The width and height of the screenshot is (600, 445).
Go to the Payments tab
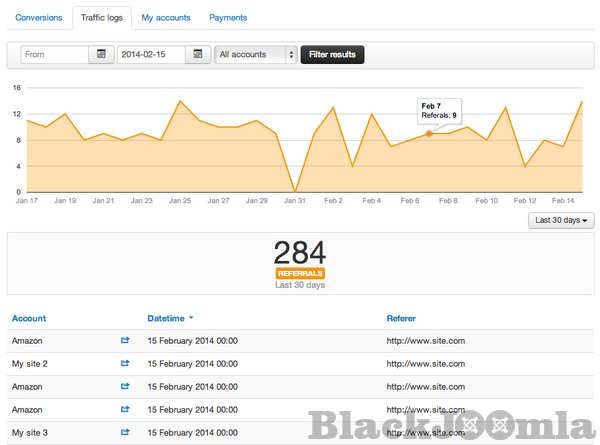pos(227,18)
